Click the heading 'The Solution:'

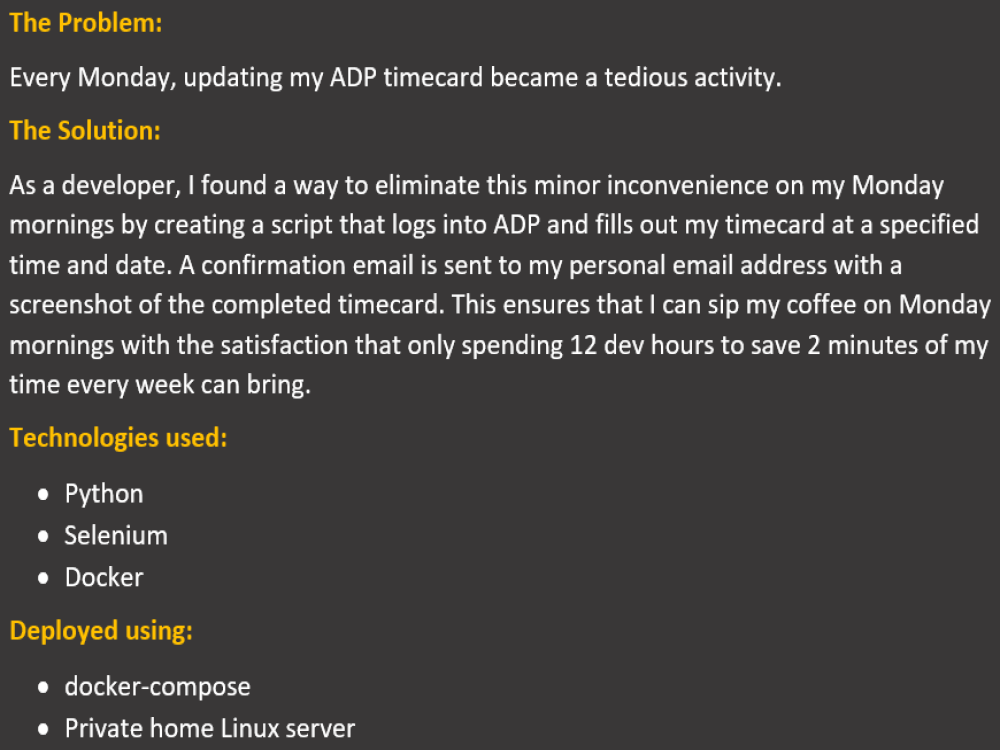85,131
